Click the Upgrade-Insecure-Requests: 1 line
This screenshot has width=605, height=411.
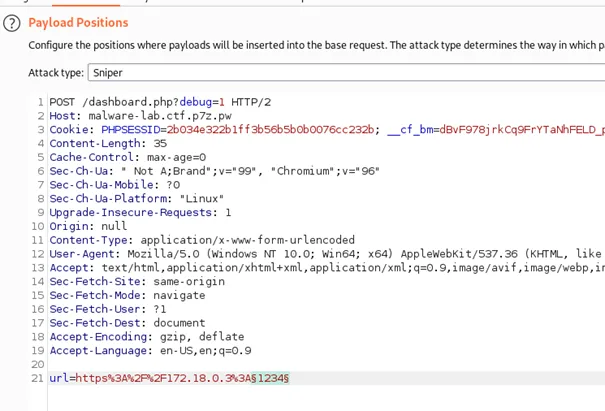point(140,213)
